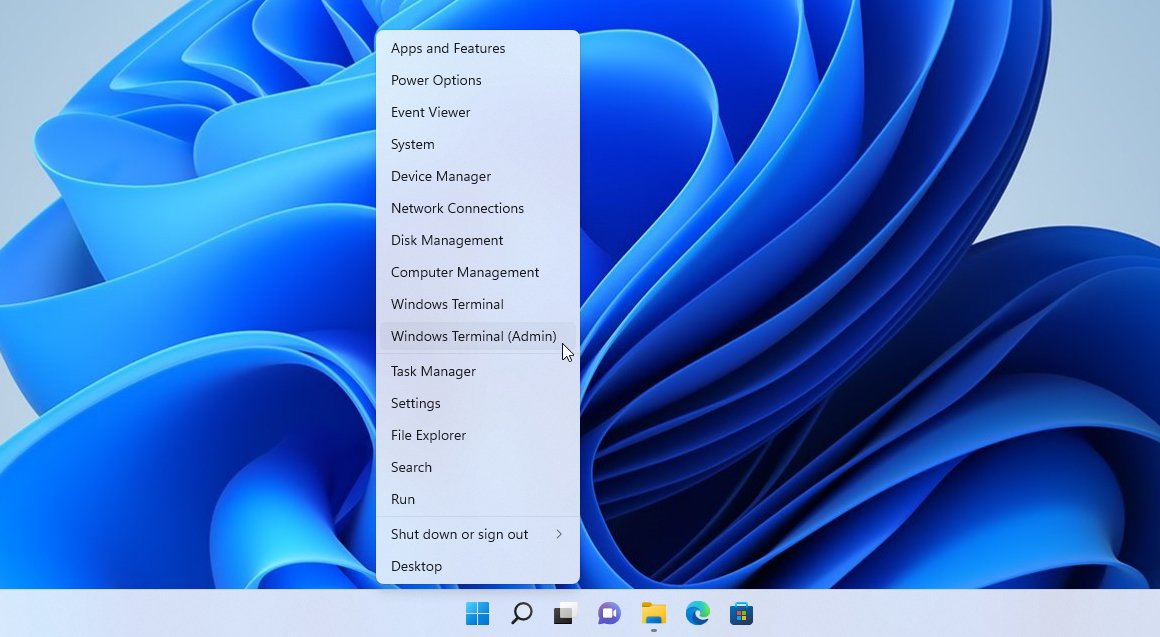
Task: Open Task Manager
Action: point(478,371)
